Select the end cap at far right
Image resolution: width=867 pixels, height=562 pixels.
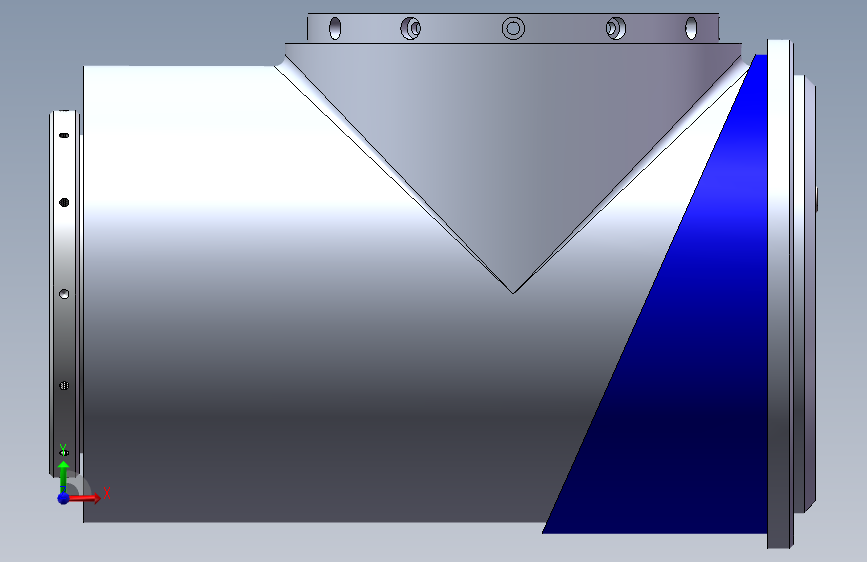[x=805, y=293]
